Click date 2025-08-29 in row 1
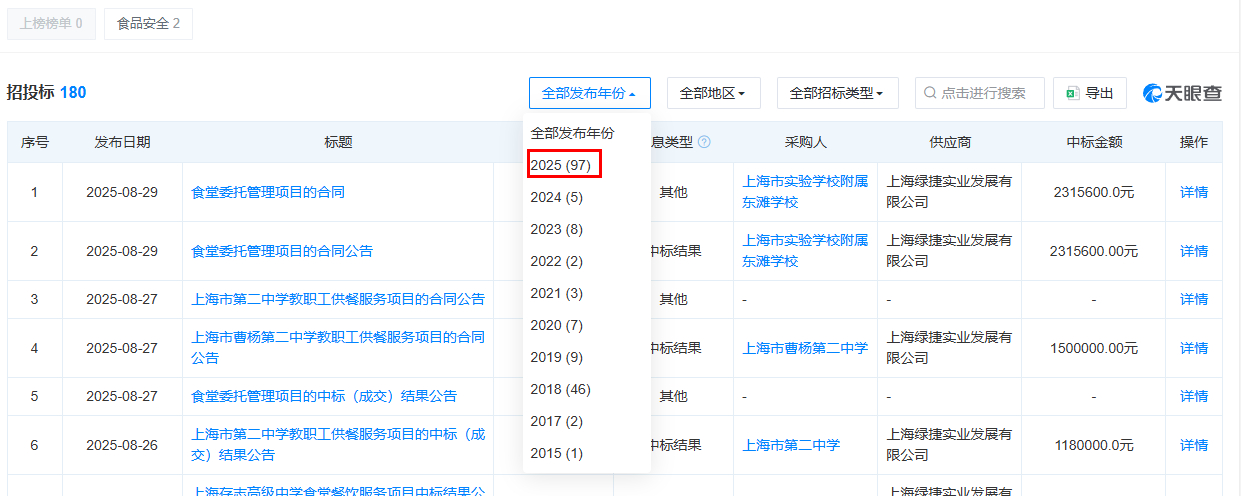 click(x=122, y=192)
